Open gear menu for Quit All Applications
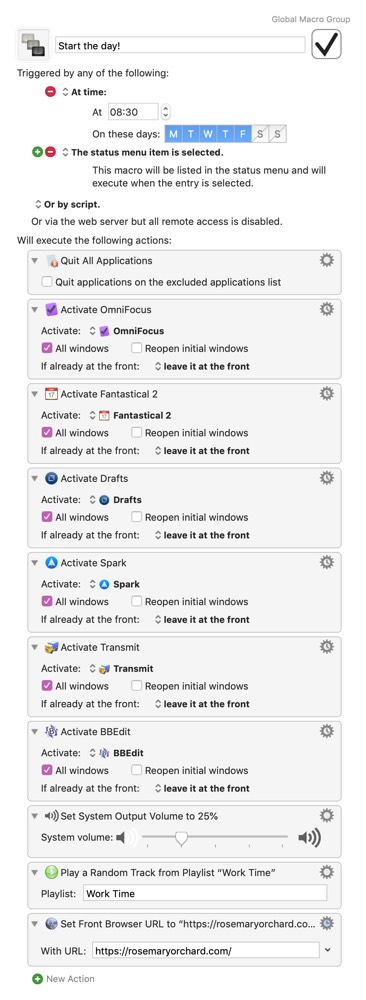Screen dimensions: 366x1000 pyautogui.click(x=326, y=260)
